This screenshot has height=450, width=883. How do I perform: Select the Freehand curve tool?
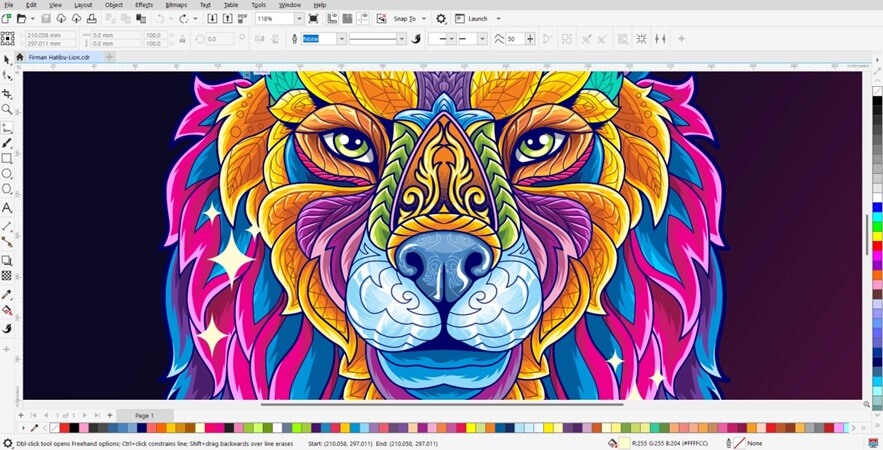[x=7, y=128]
